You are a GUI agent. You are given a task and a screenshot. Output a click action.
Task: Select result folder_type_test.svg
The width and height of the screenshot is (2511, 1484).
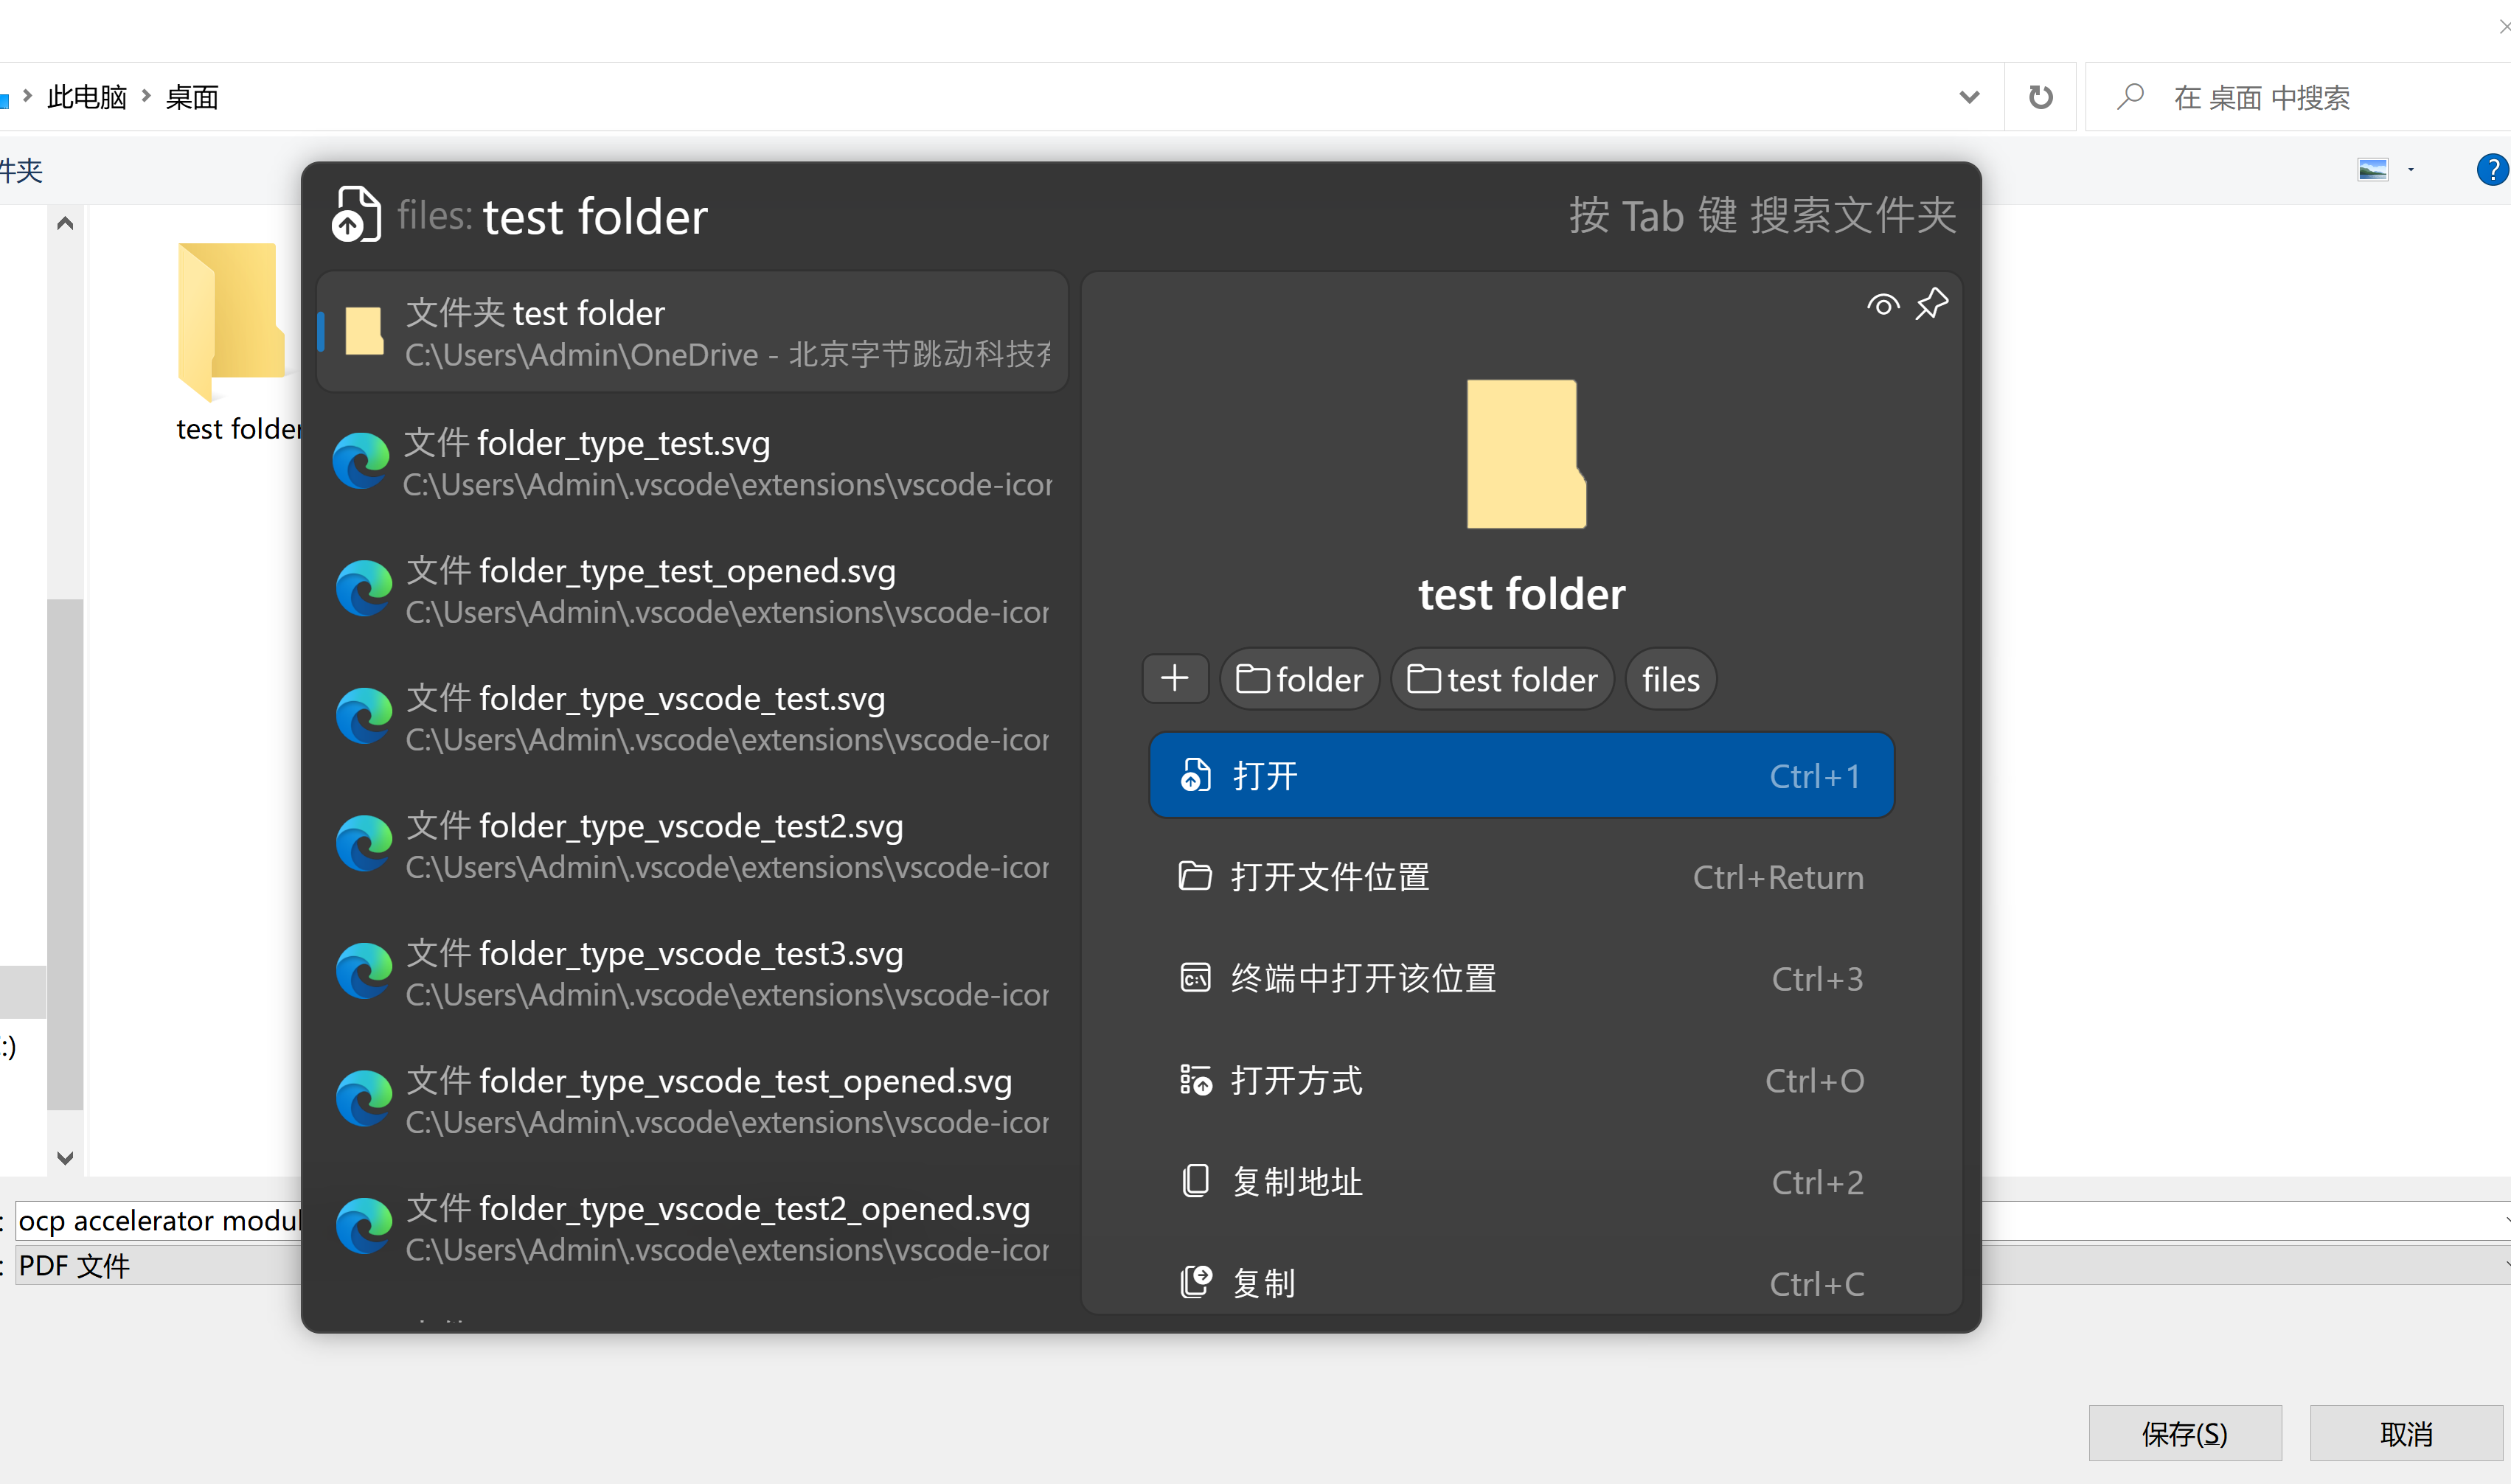click(692, 462)
